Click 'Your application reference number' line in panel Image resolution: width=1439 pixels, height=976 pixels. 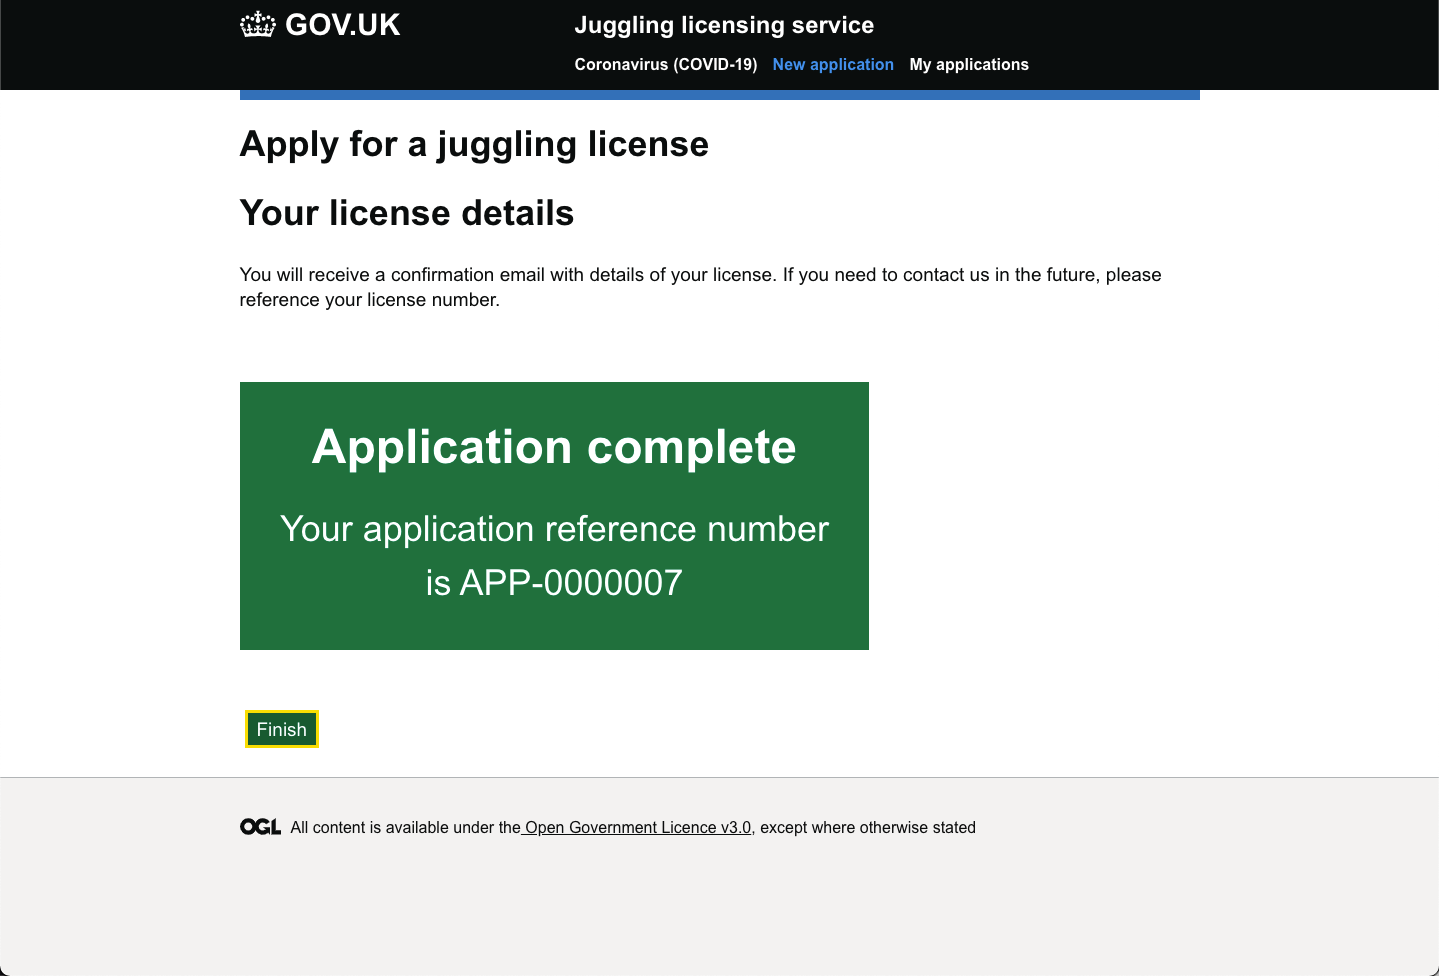(554, 529)
